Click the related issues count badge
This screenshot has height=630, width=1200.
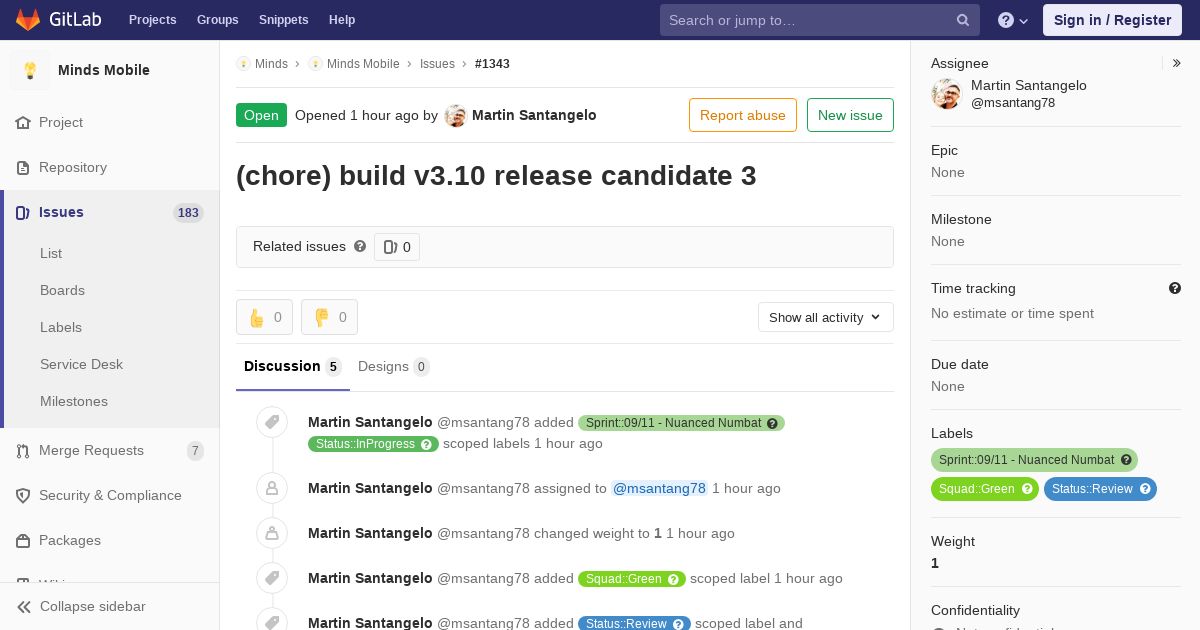[397, 247]
